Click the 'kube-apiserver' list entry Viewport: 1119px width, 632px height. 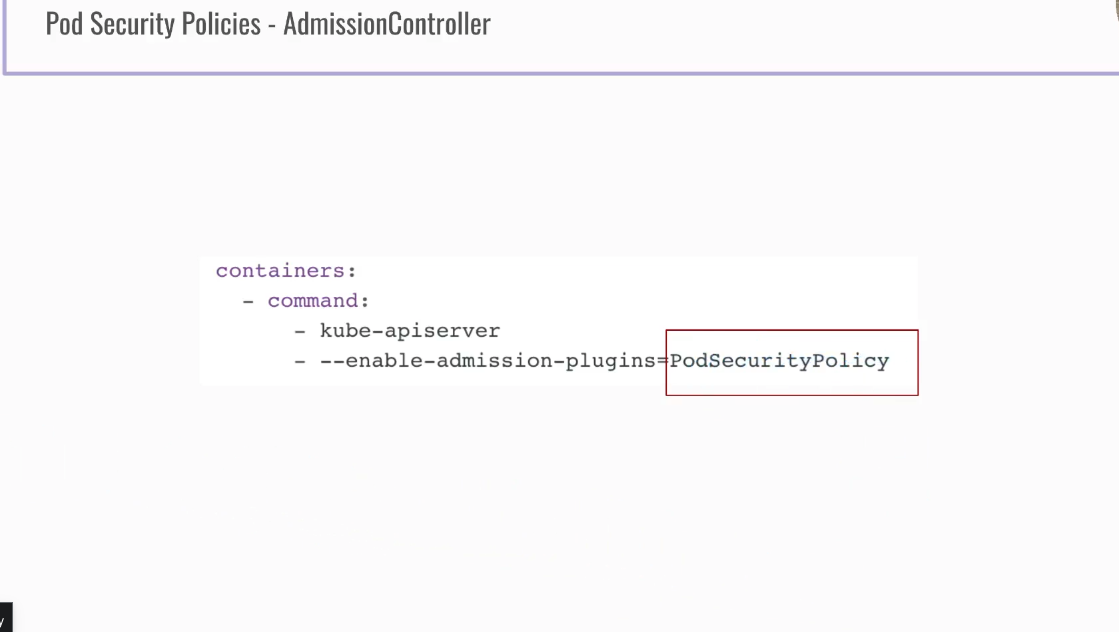(409, 331)
